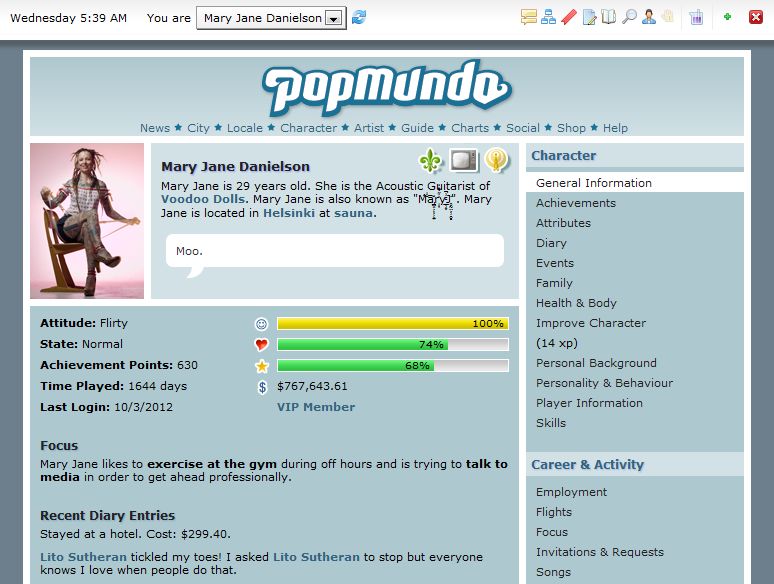The width and height of the screenshot is (774, 584).
Task: Open Achievements in the sidebar
Action: [x=576, y=203]
